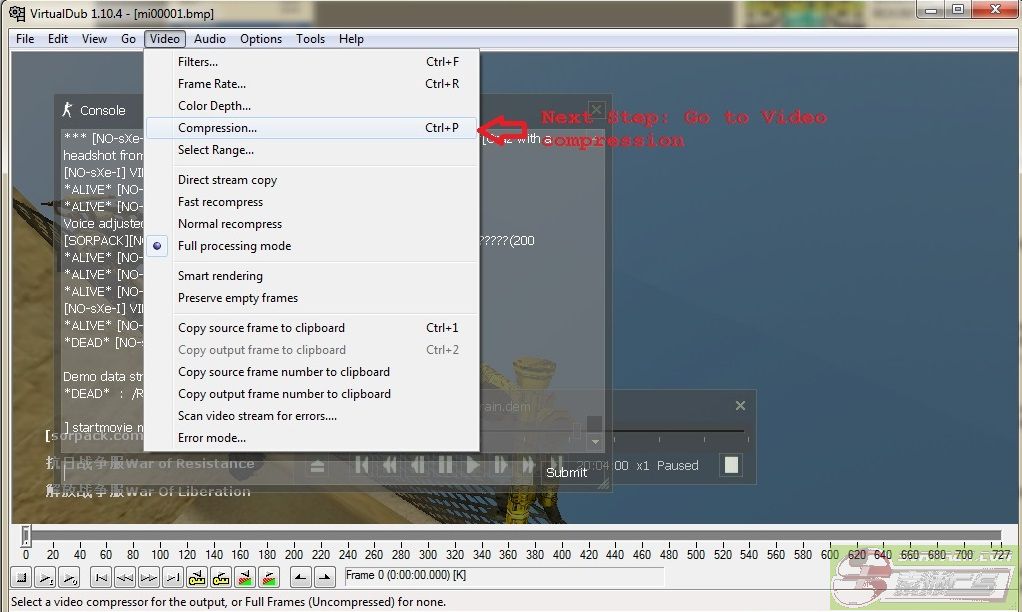The image size is (1022, 612).
Task: Set the mark-out selection end
Action: point(325,577)
